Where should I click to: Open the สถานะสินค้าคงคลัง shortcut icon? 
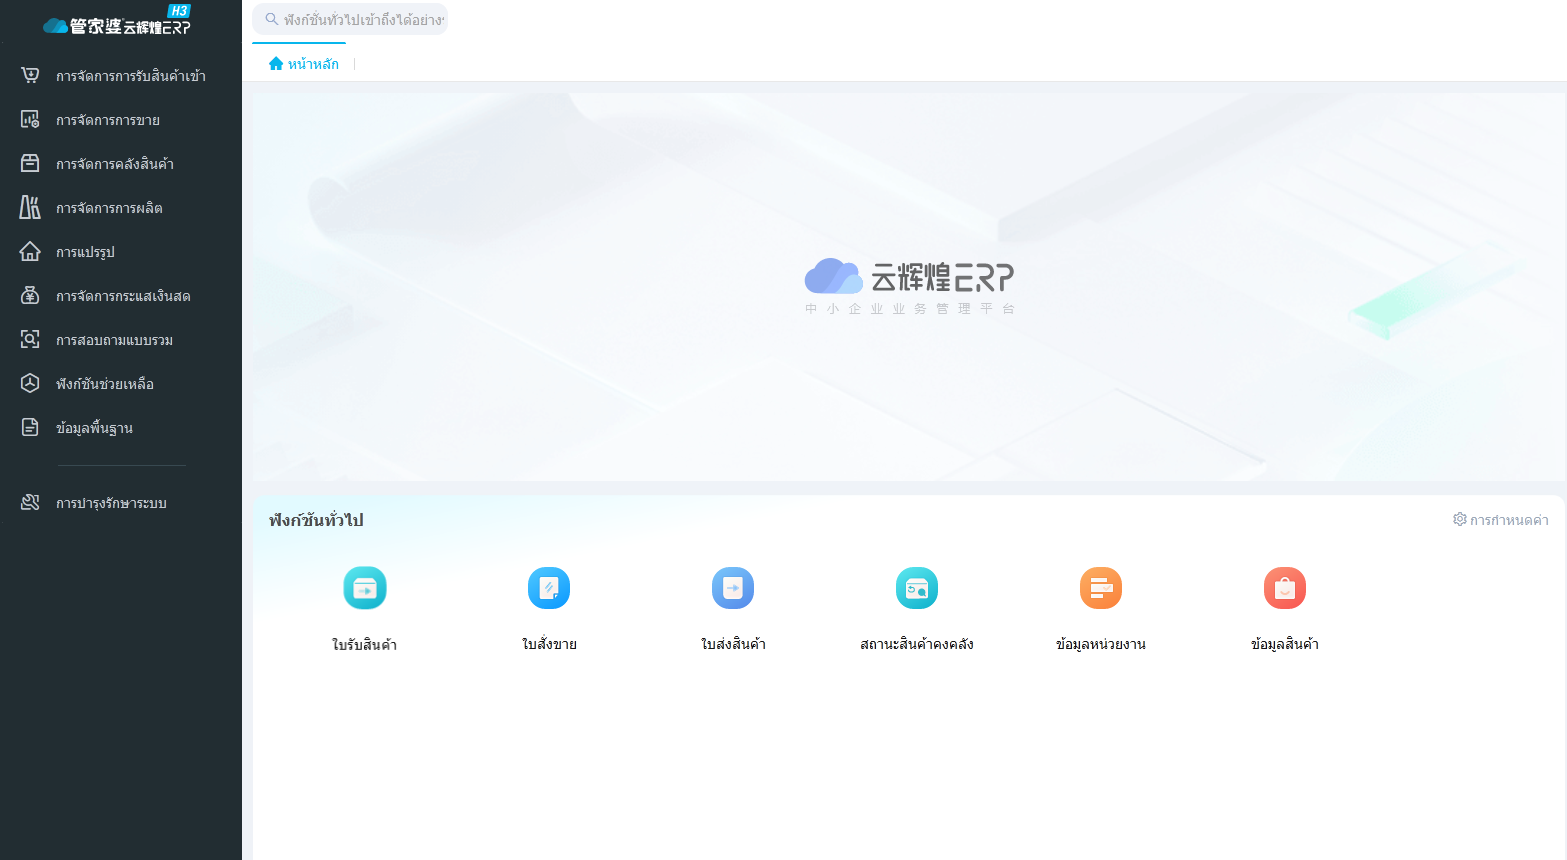coord(917,588)
